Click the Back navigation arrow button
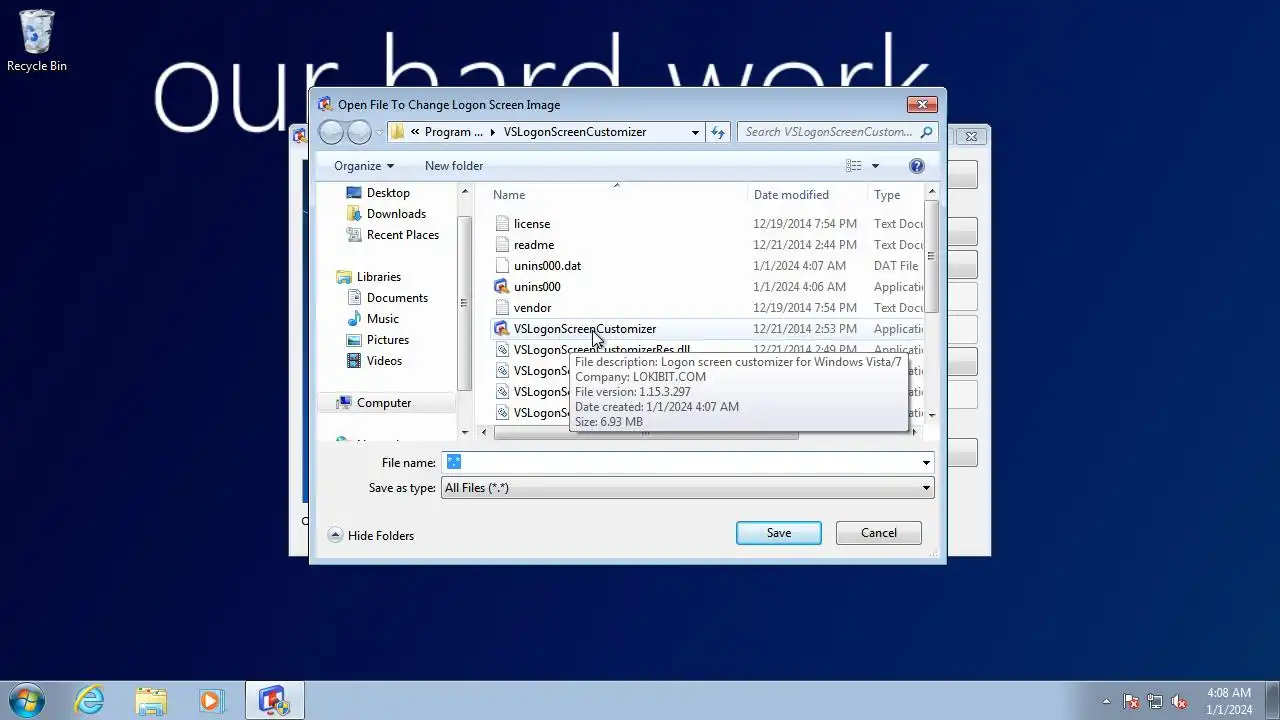This screenshot has width=1280, height=720. pyautogui.click(x=331, y=132)
